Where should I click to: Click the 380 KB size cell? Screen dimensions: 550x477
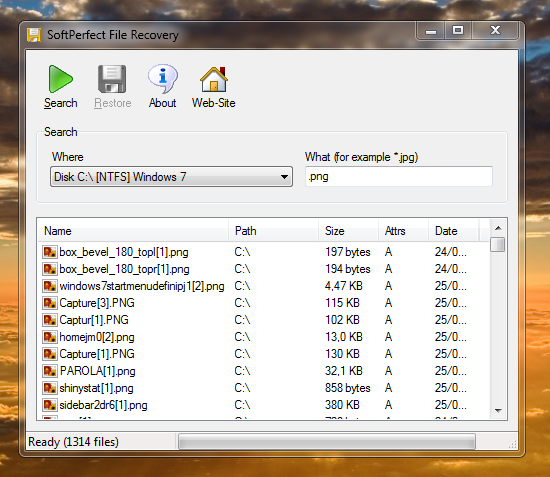click(x=342, y=405)
